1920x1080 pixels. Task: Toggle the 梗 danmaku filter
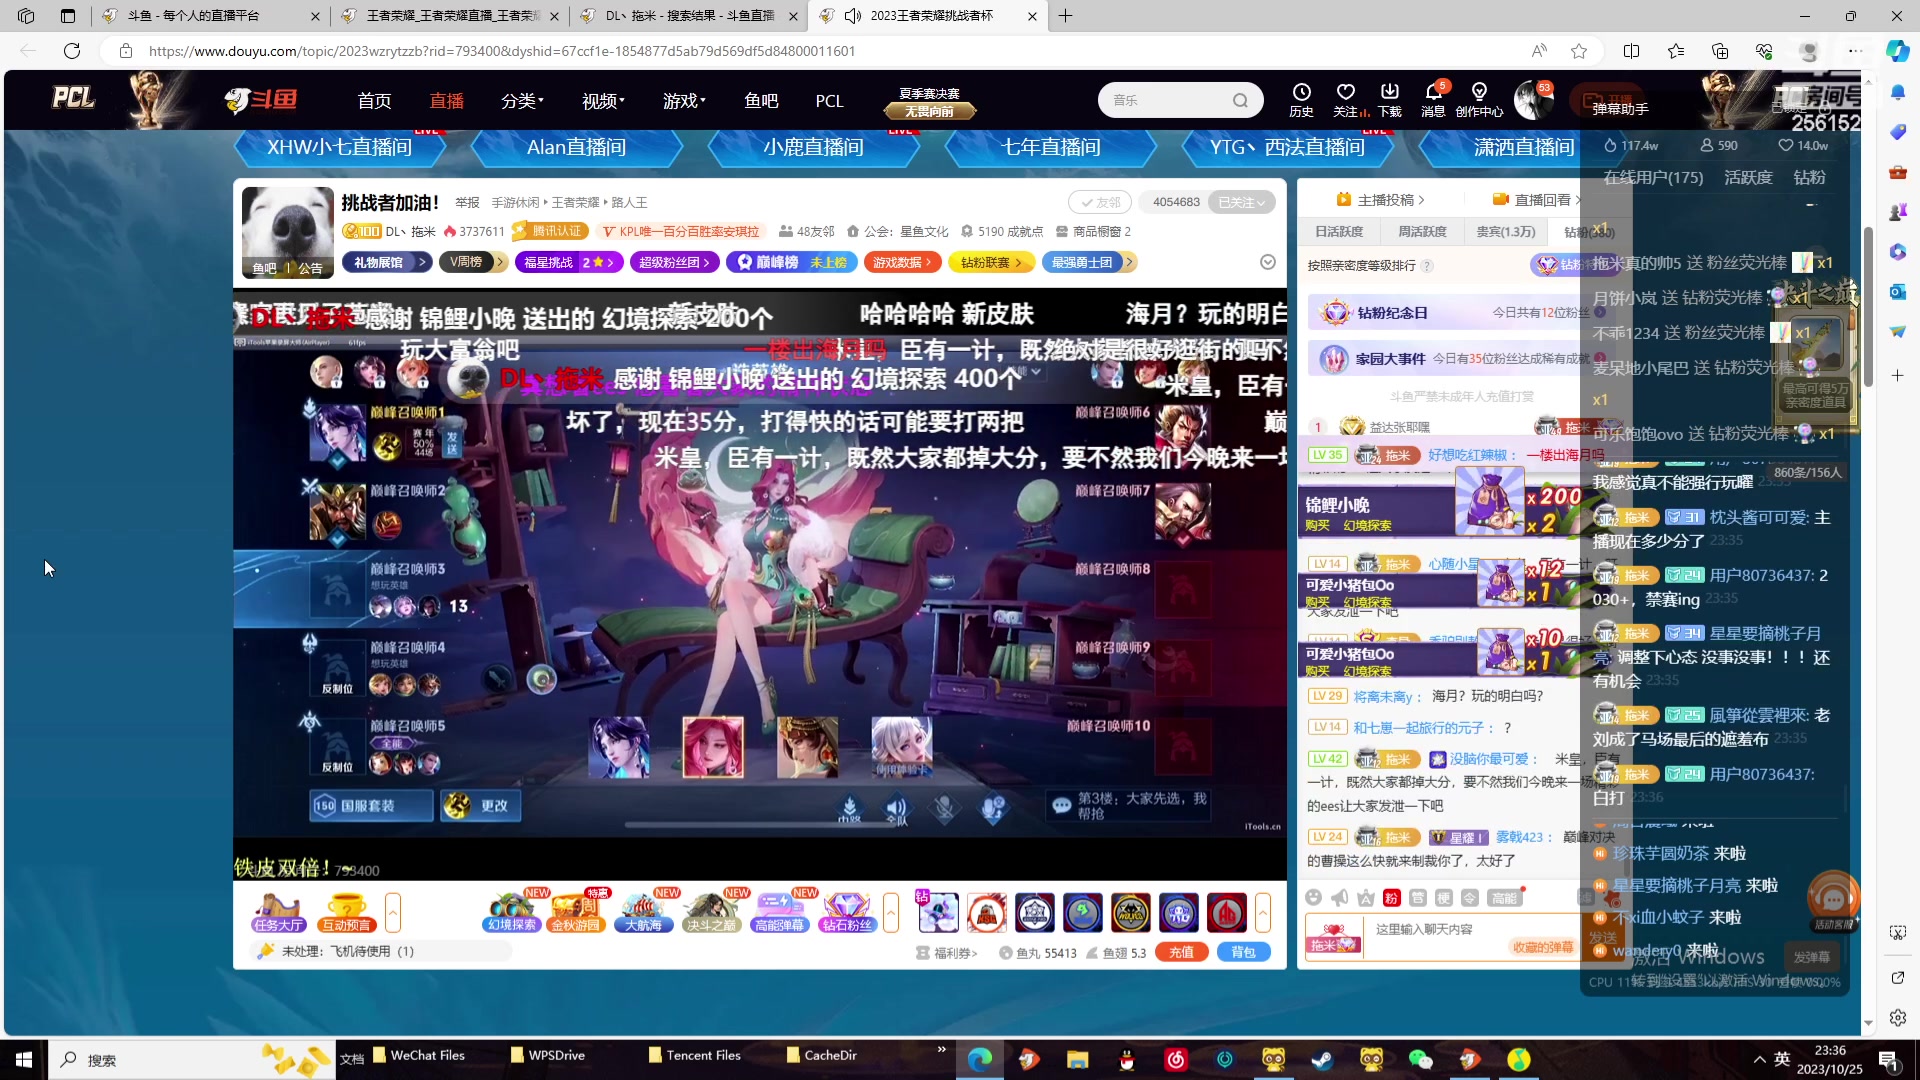[x=1445, y=898]
